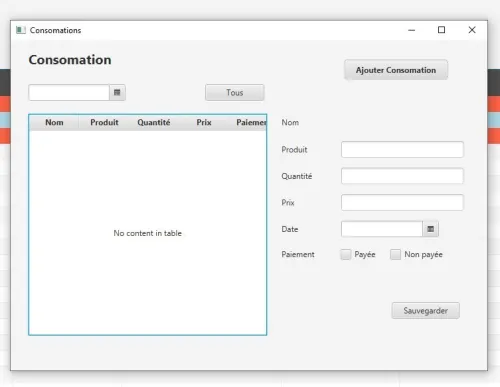
Task: Close the Consomations window
Action: tap(472, 30)
